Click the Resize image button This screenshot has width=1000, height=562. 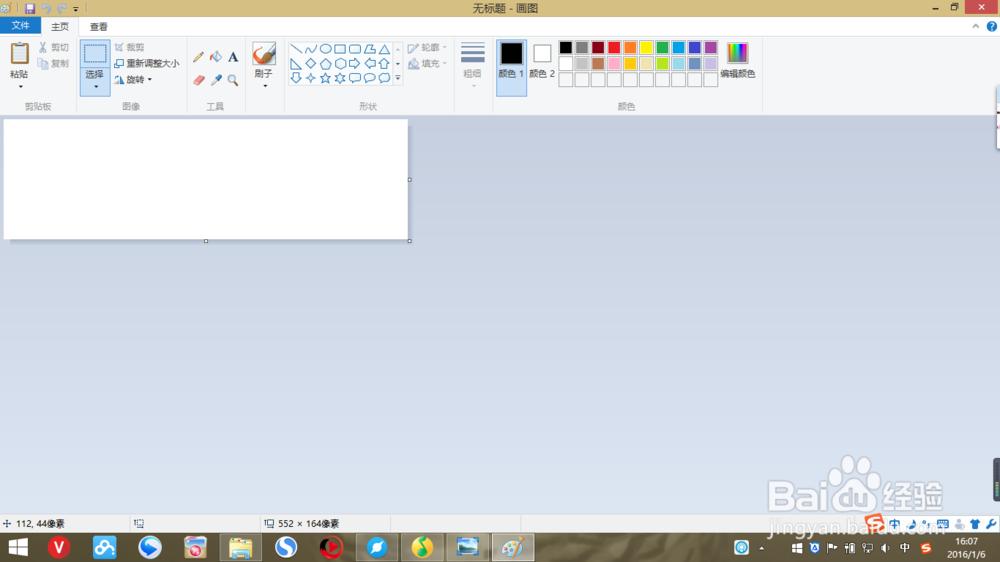[147, 63]
